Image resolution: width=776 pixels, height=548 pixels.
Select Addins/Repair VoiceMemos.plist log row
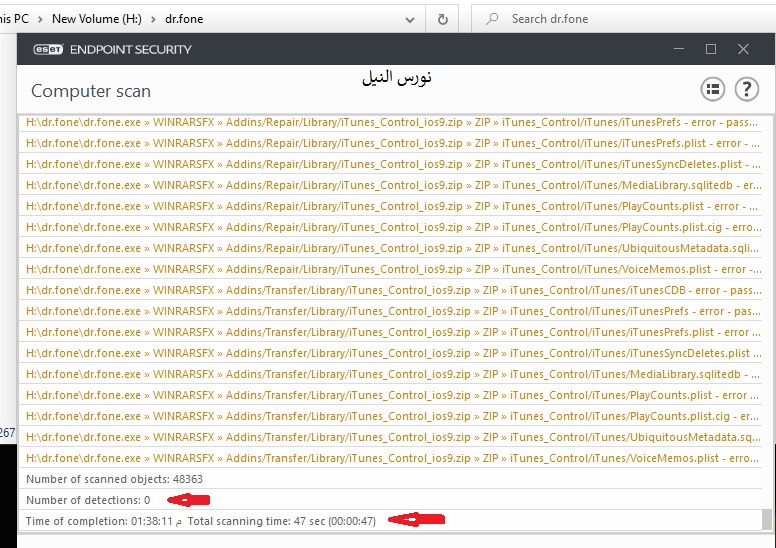click(x=388, y=269)
